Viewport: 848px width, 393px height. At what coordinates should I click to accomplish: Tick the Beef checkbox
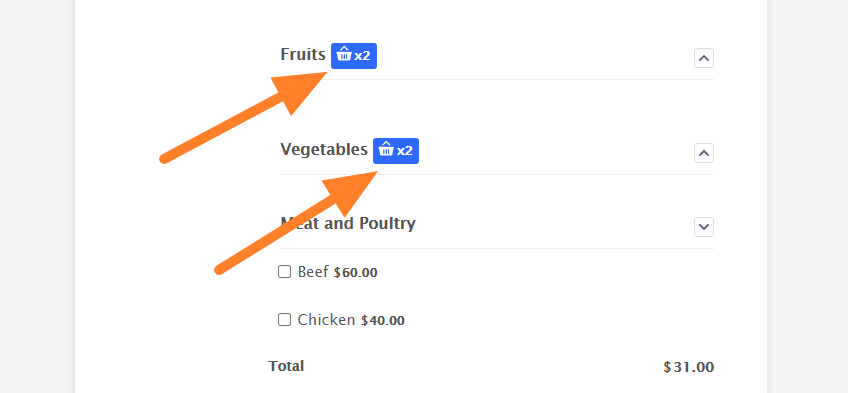[284, 271]
